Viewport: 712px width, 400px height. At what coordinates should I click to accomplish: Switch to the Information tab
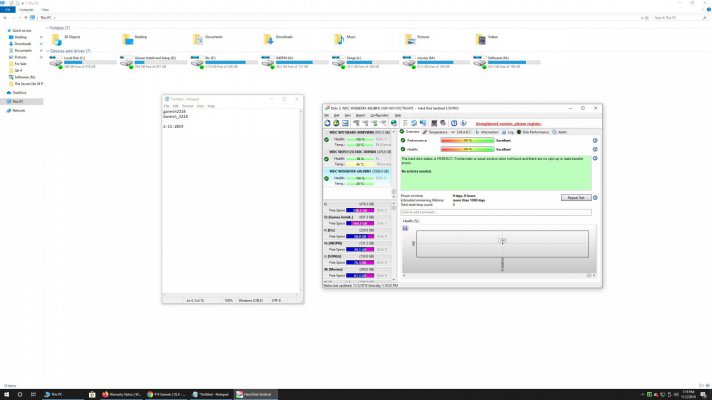[487, 132]
